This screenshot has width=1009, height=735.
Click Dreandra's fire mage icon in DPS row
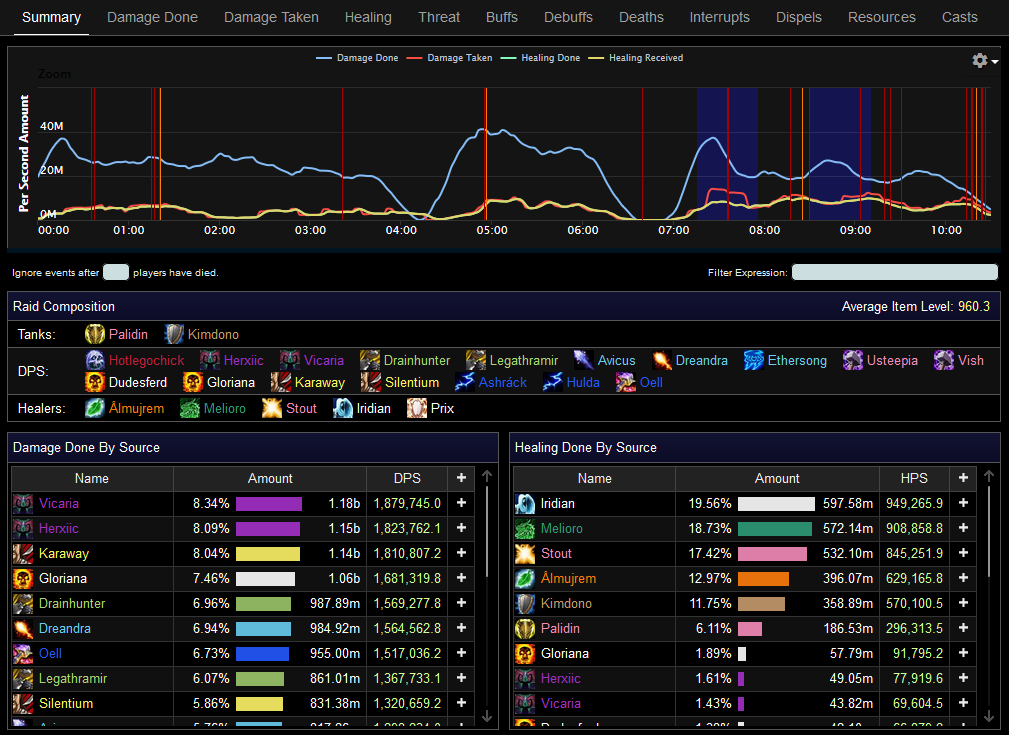click(662, 360)
